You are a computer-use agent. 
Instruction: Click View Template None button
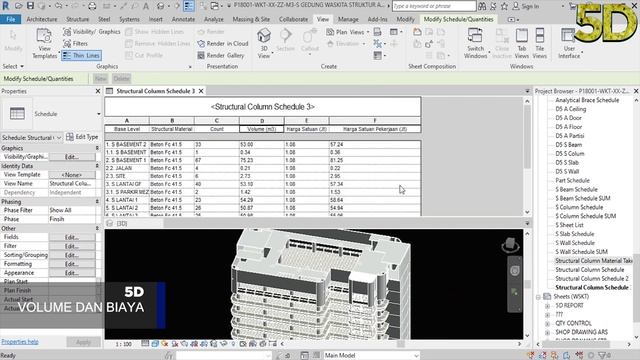(72, 175)
